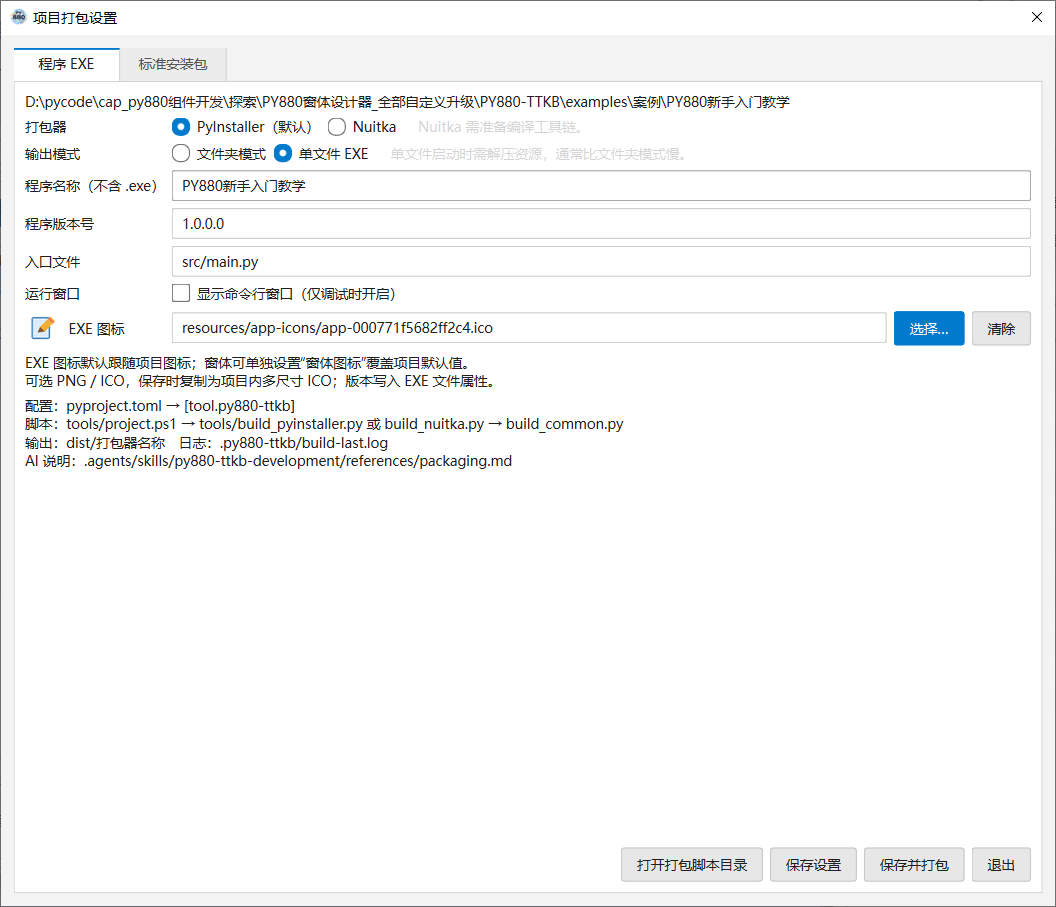Click the 运行窗口 label

coord(53,294)
